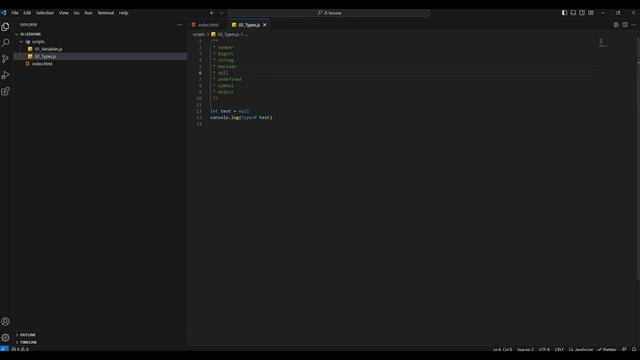Click line number 14 in the gutter
The width and height of the screenshot is (640, 360).
click(199, 124)
